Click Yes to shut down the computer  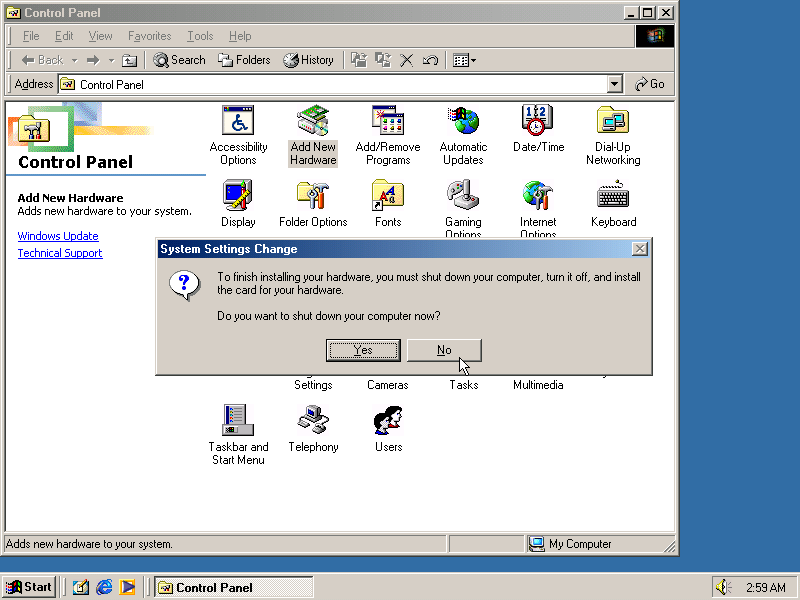click(362, 350)
